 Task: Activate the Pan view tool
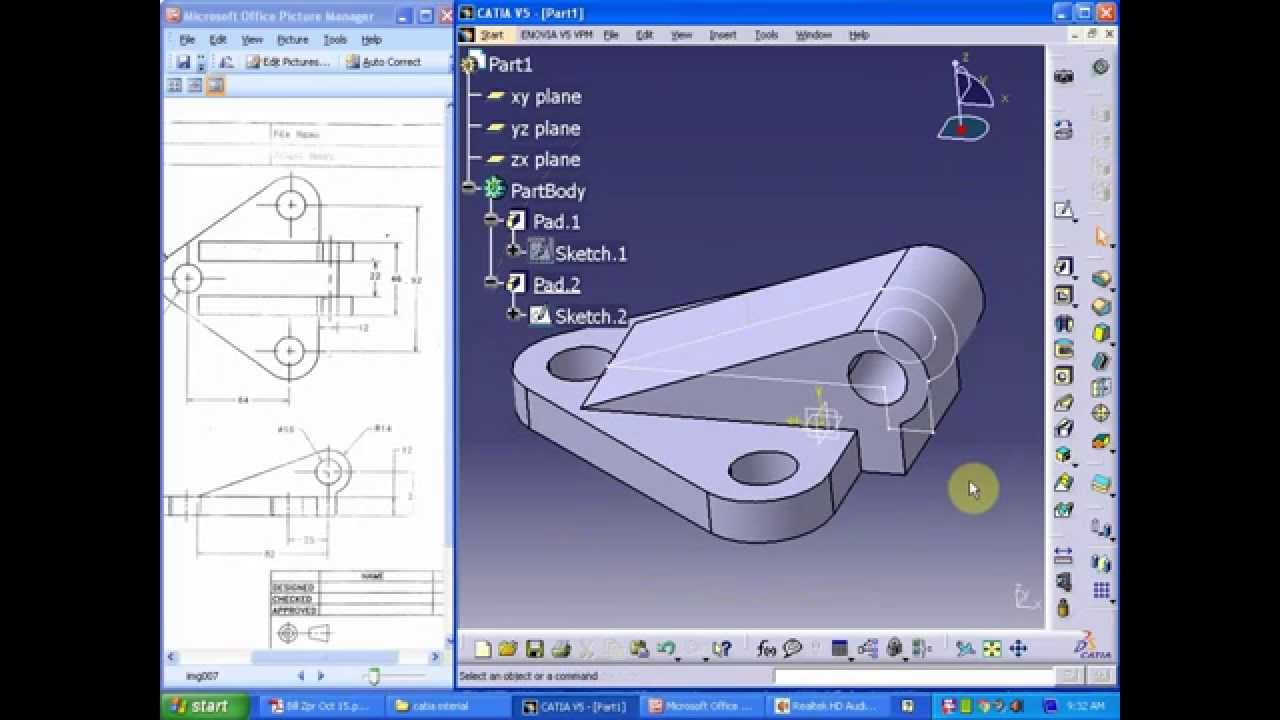[x=1018, y=649]
